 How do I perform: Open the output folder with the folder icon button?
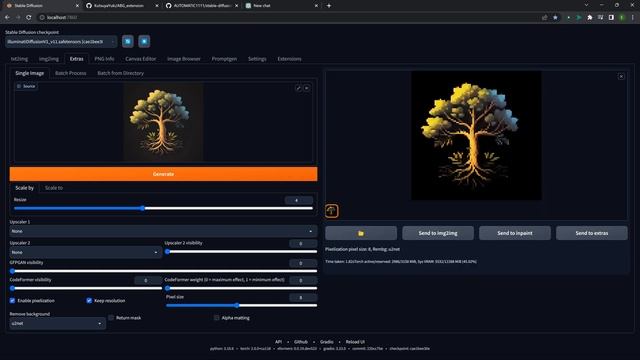[361, 233]
